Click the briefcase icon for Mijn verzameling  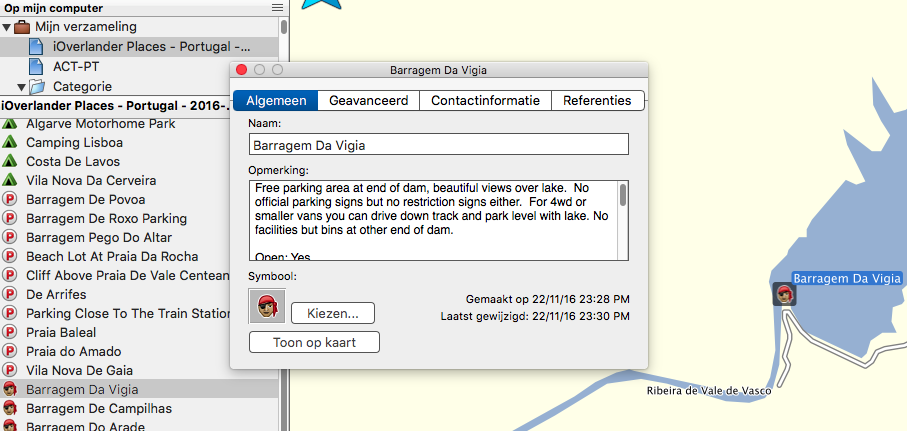click(22, 27)
